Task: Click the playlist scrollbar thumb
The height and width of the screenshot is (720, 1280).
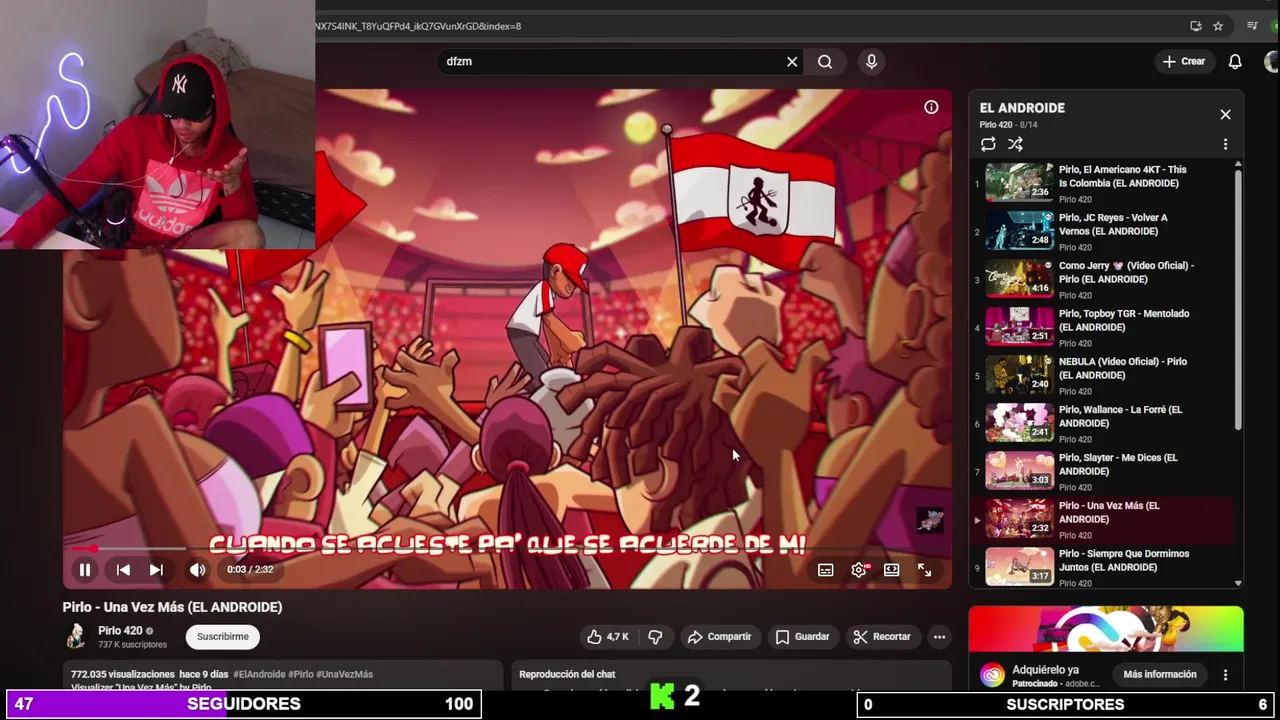Action: pos(1238,300)
